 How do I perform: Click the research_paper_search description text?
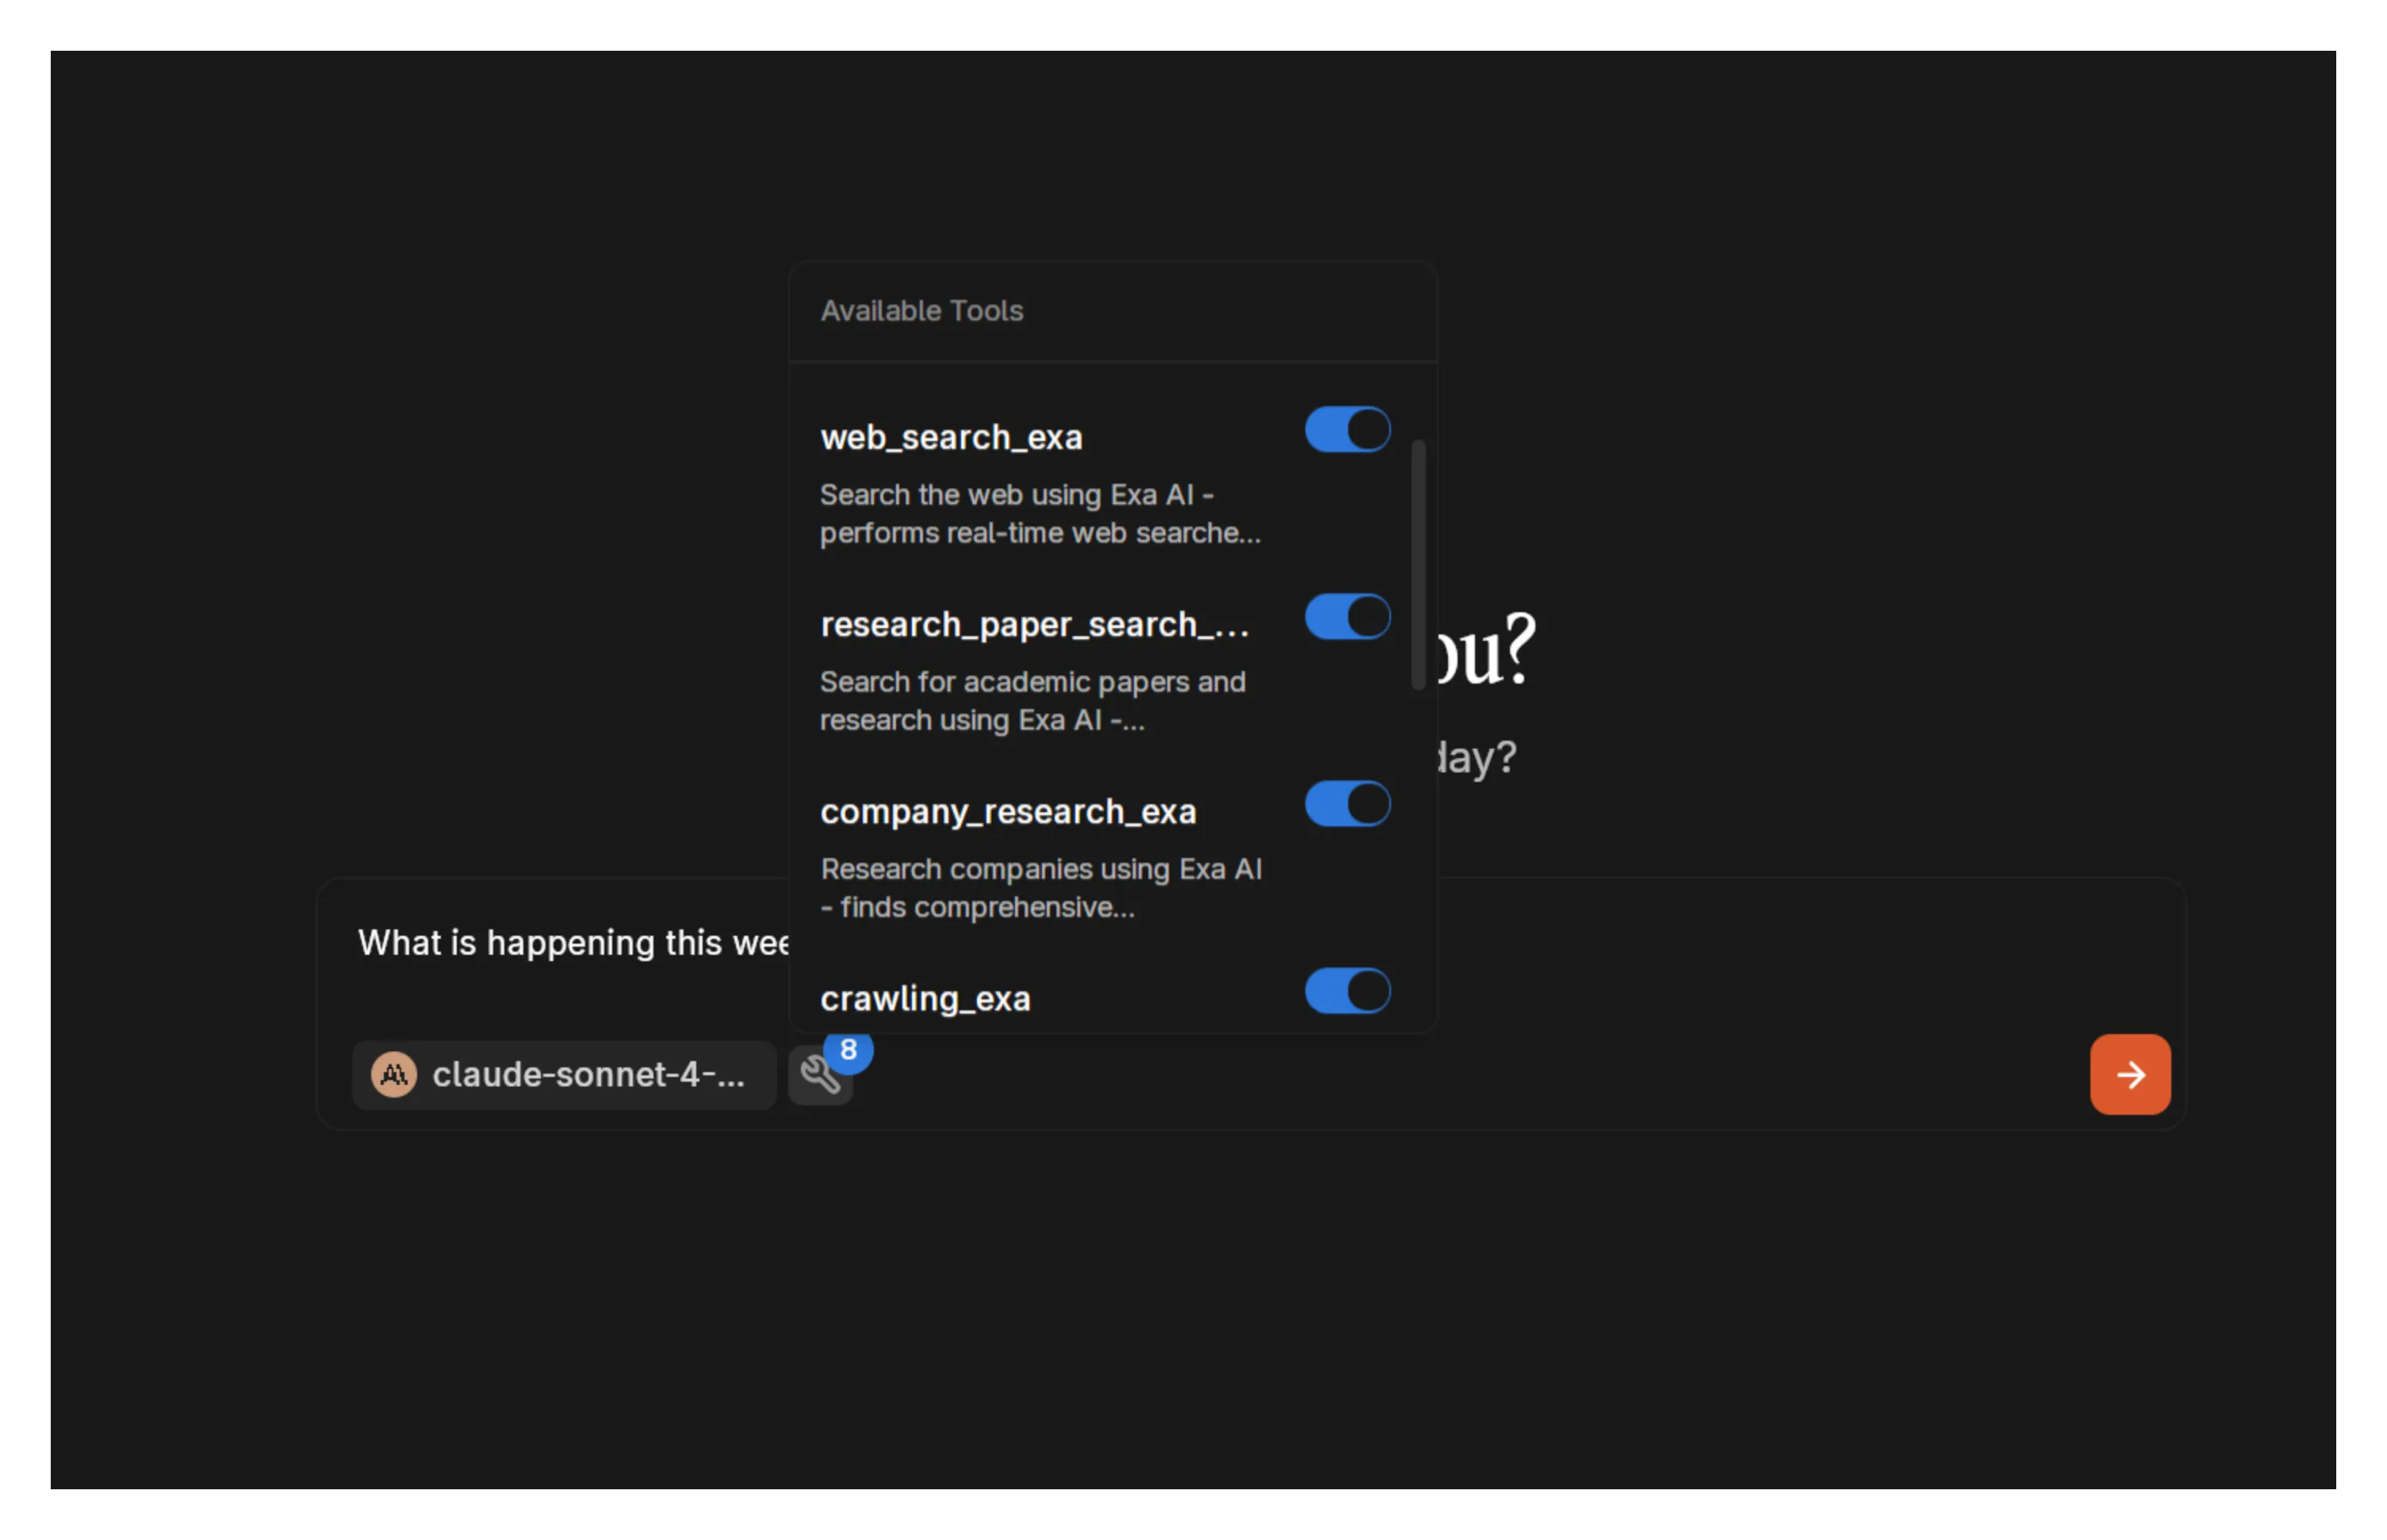pos(1033,700)
